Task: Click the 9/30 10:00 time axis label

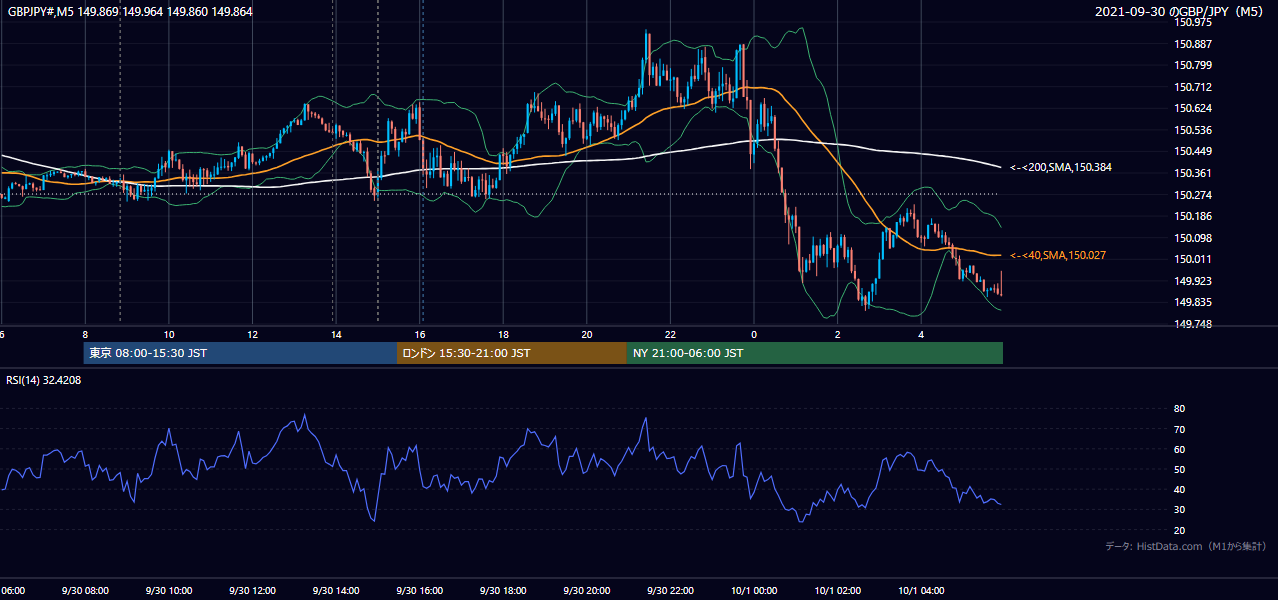Action: [x=168, y=591]
